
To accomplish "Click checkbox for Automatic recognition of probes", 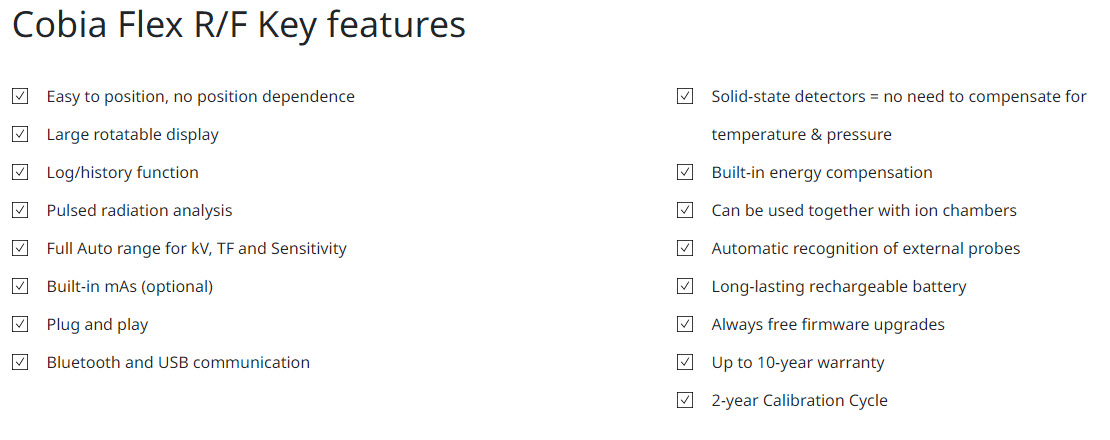I will 685,249.
